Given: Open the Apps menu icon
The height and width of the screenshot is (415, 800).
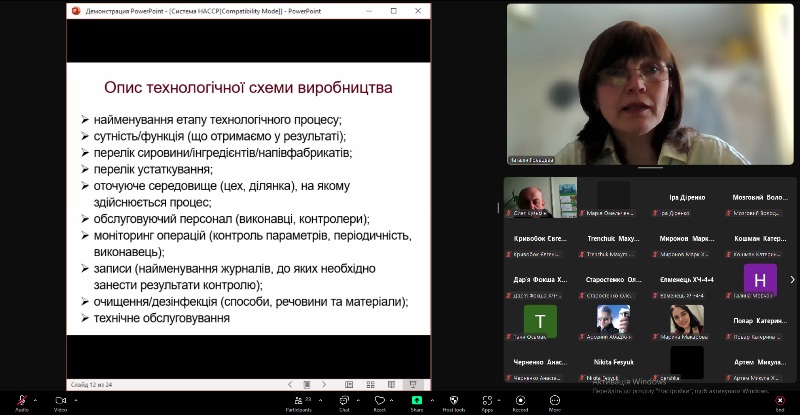Looking at the screenshot, I should (487, 401).
